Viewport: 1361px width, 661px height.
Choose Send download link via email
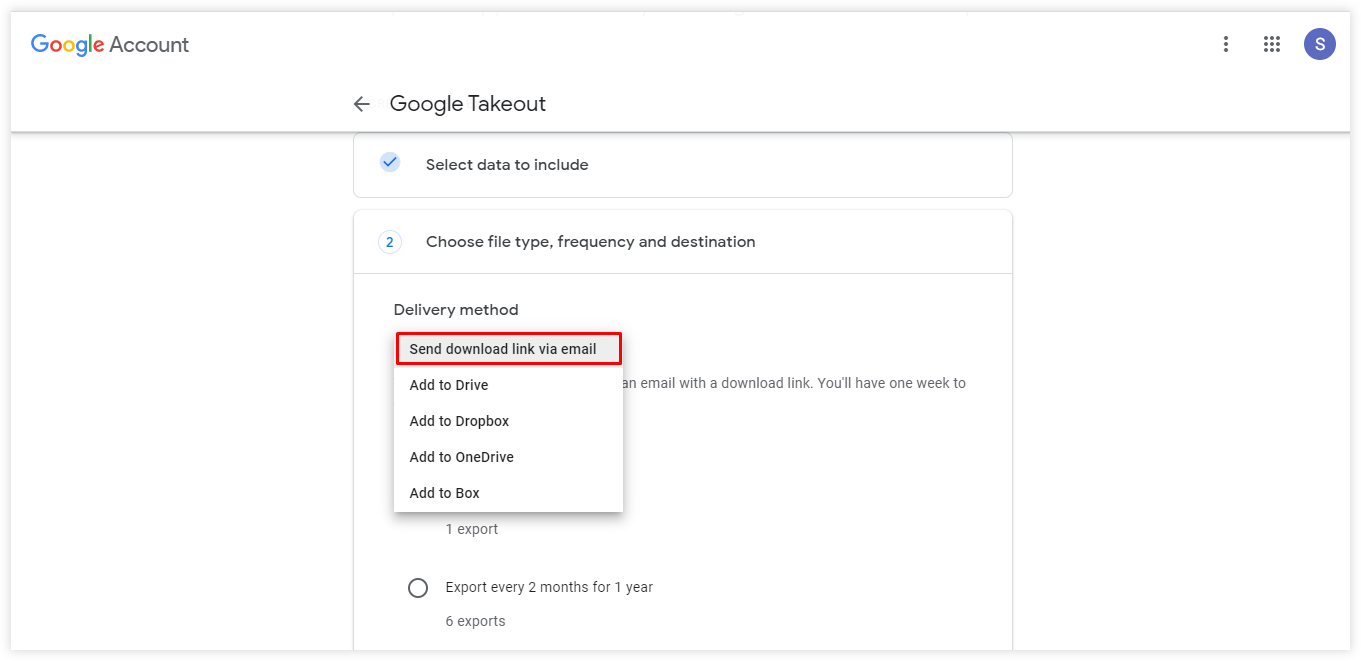pos(508,349)
